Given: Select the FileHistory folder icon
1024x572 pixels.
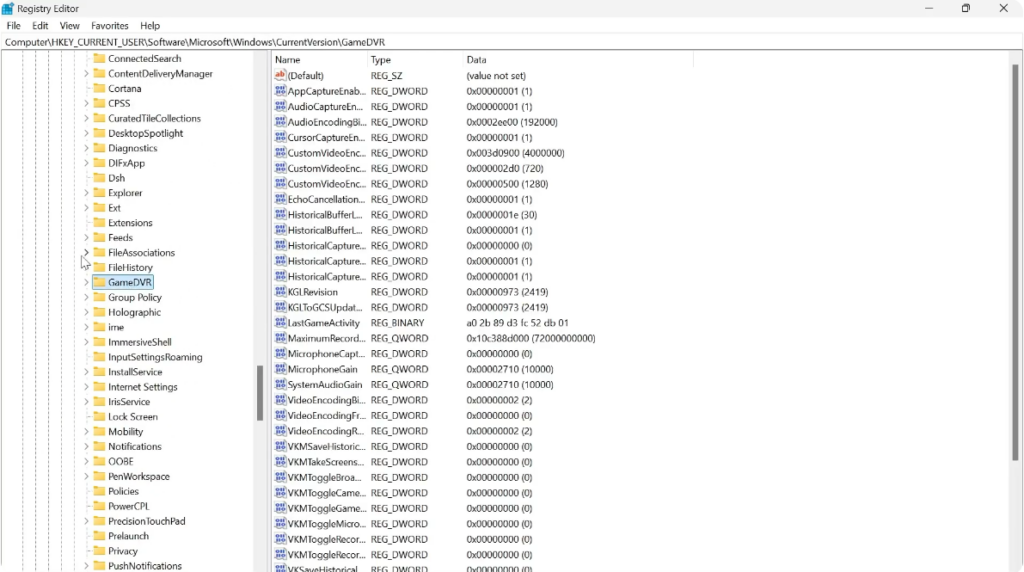Looking at the screenshot, I should point(99,267).
